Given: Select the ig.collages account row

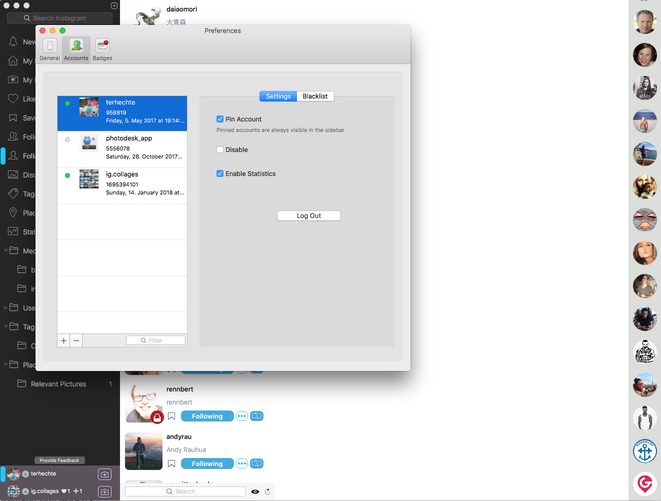Looking at the screenshot, I should (122, 185).
